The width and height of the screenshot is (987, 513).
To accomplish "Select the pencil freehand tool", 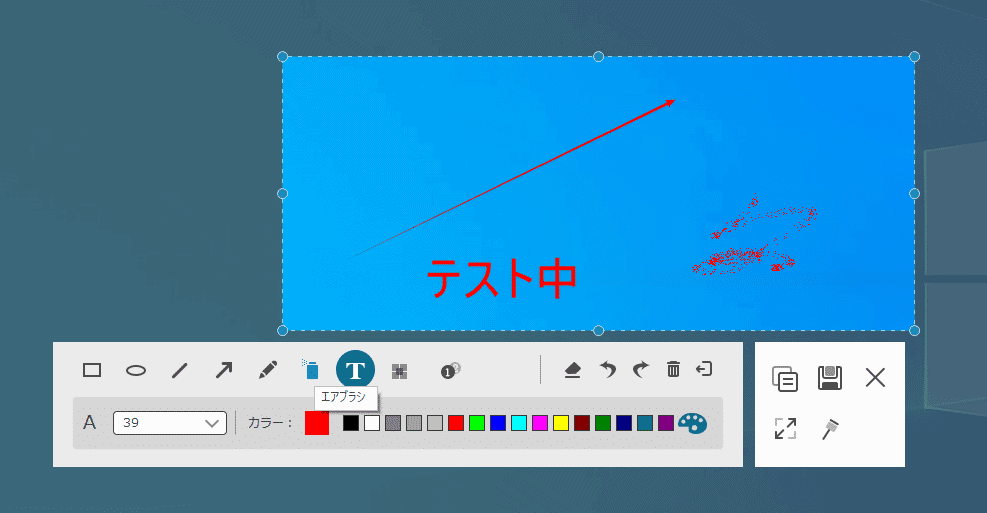I will pyautogui.click(x=268, y=370).
